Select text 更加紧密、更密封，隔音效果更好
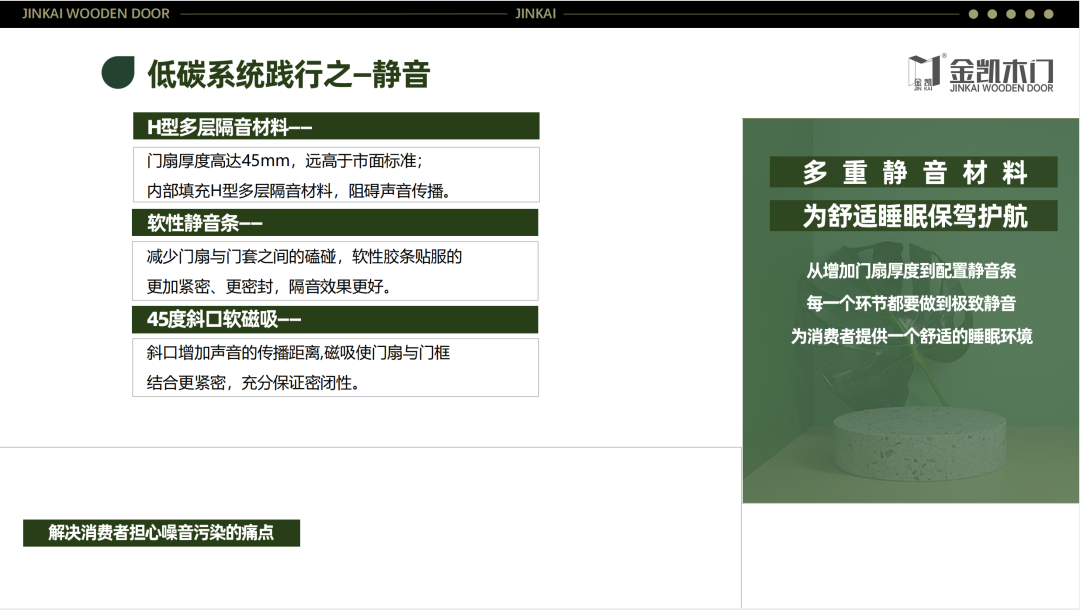Screen dimensions: 1080x610 pos(264,286)
